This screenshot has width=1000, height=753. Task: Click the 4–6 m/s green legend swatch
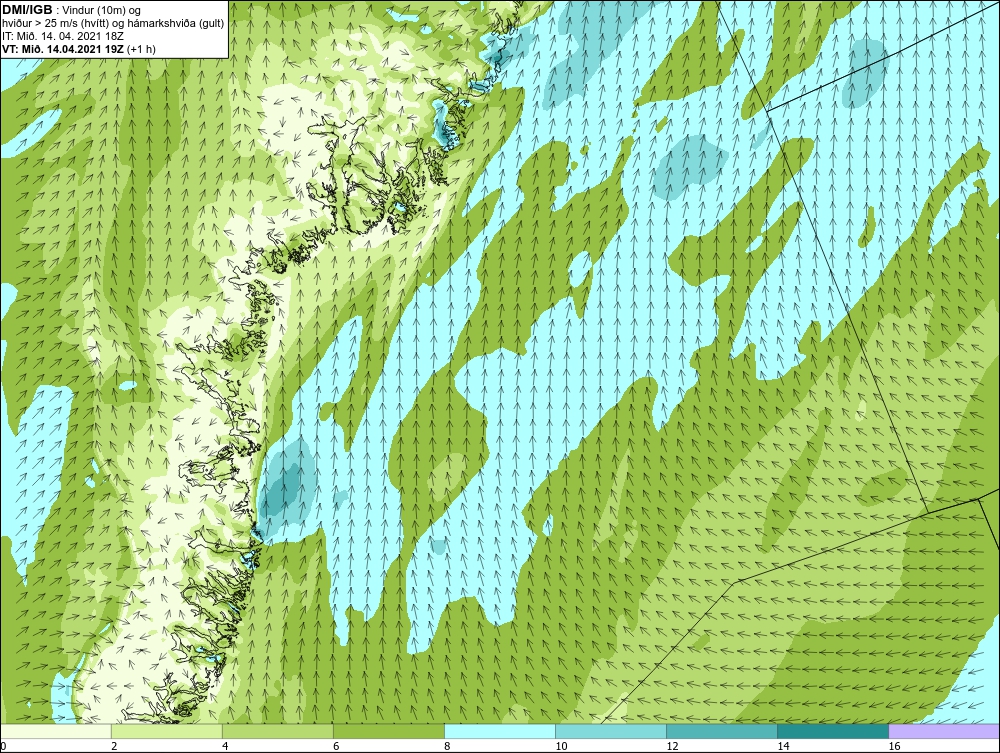coord(277,731)
